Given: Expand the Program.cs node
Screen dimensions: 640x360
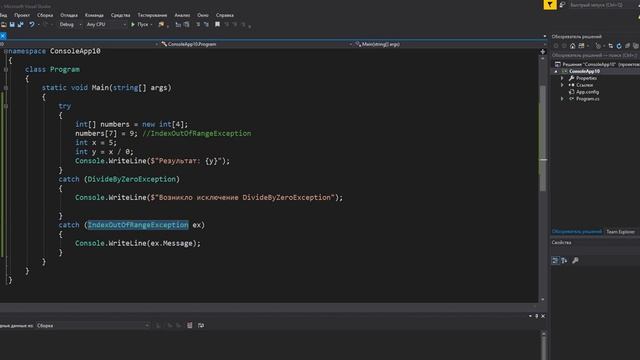Looking at the screenshot, I should 562,99.
